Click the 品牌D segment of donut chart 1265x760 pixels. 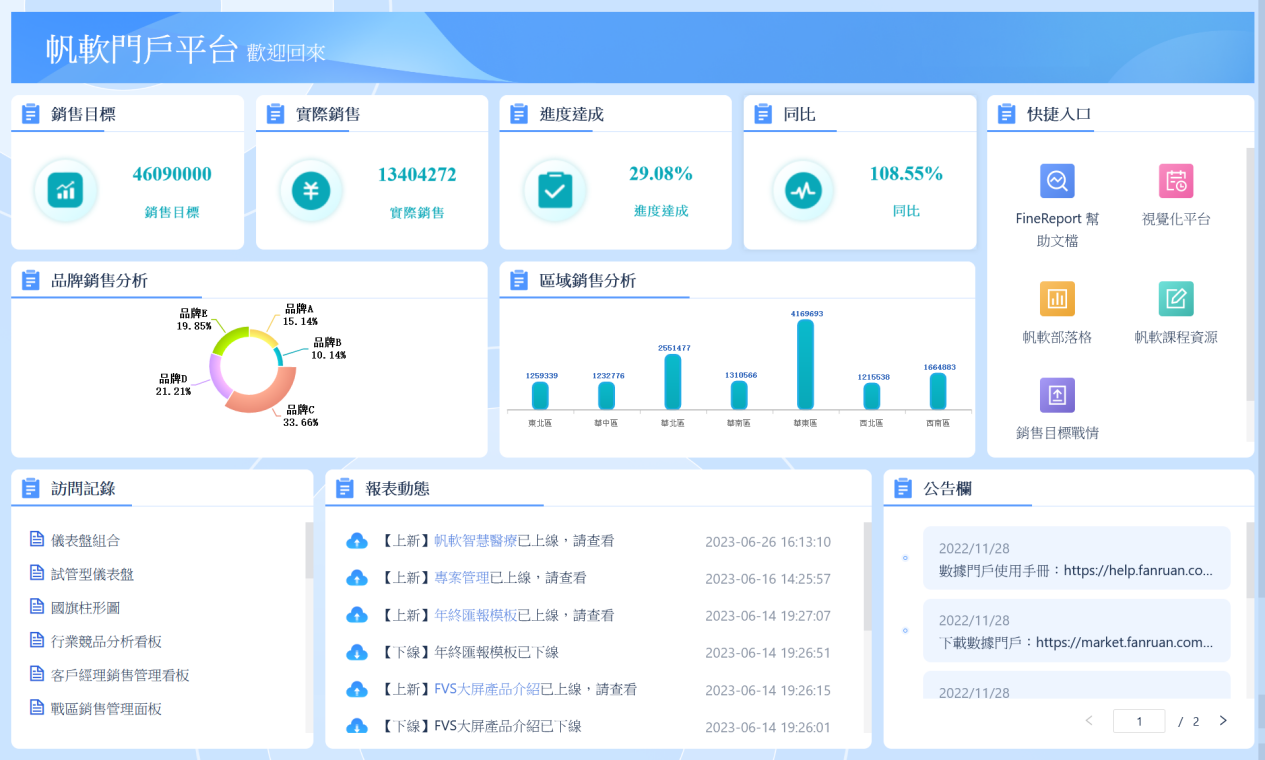click(x=219, y=378)
